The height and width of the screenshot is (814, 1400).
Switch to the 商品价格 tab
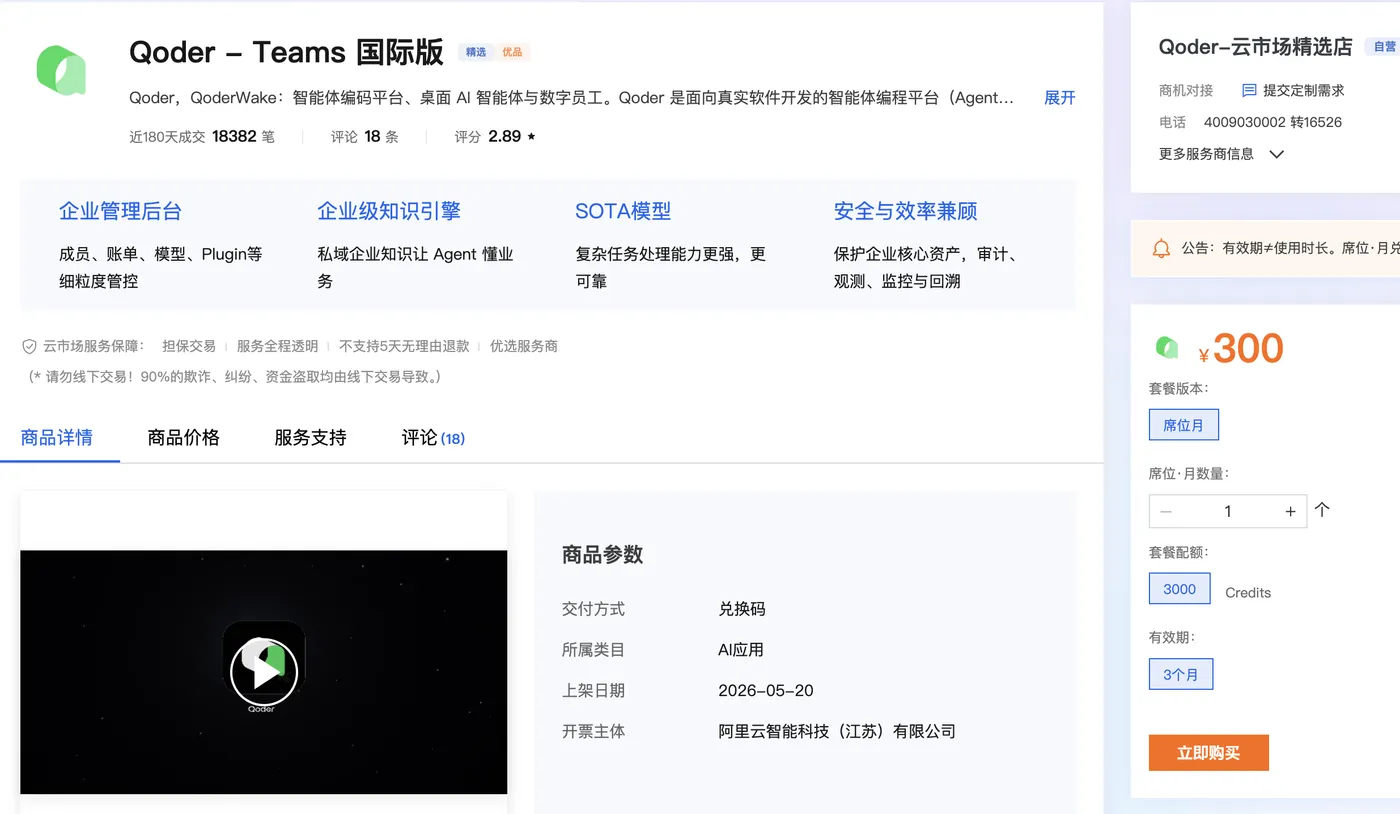[183, 437]
